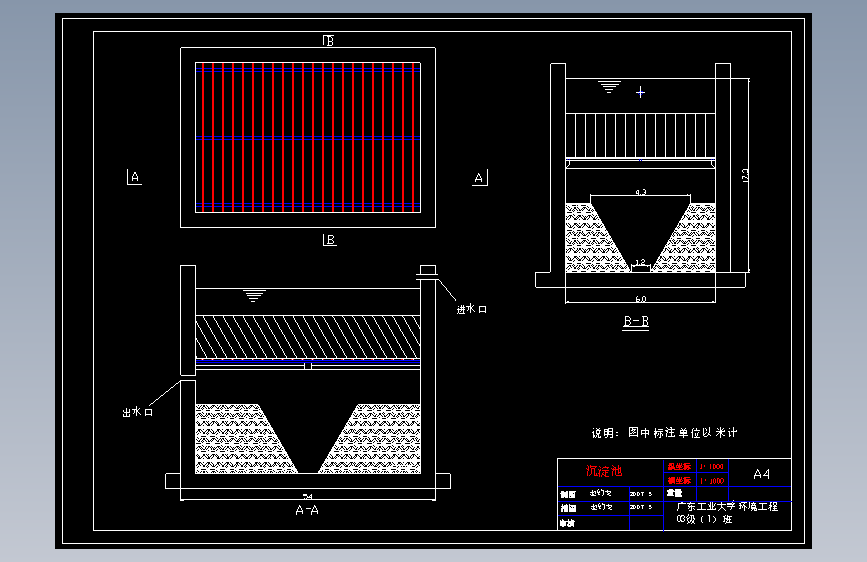Image resolution: width=867 pixels, height=562 pixels.
Task: Select the 1:1000 scale beside 横坐标
Action: [x=712, y=481]
